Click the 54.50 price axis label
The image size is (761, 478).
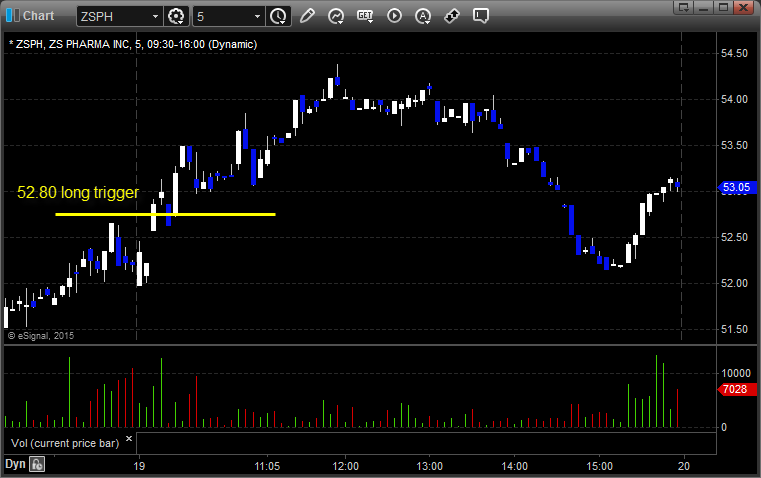point(734,53)
